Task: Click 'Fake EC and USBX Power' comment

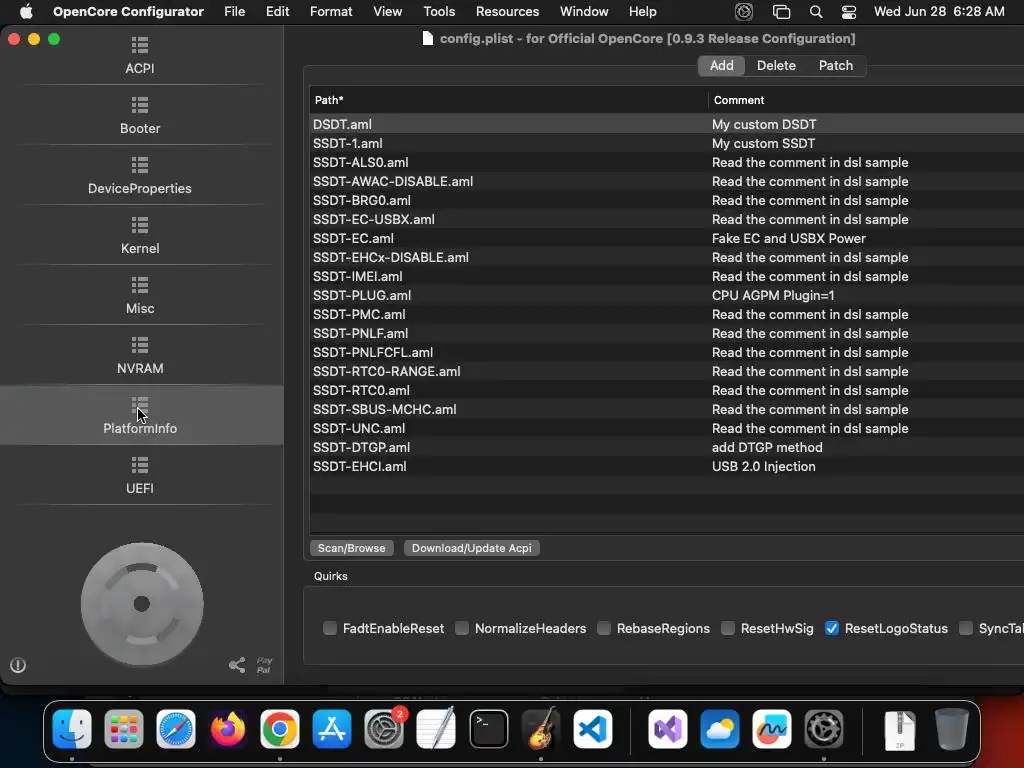Action: pos(789,238)
